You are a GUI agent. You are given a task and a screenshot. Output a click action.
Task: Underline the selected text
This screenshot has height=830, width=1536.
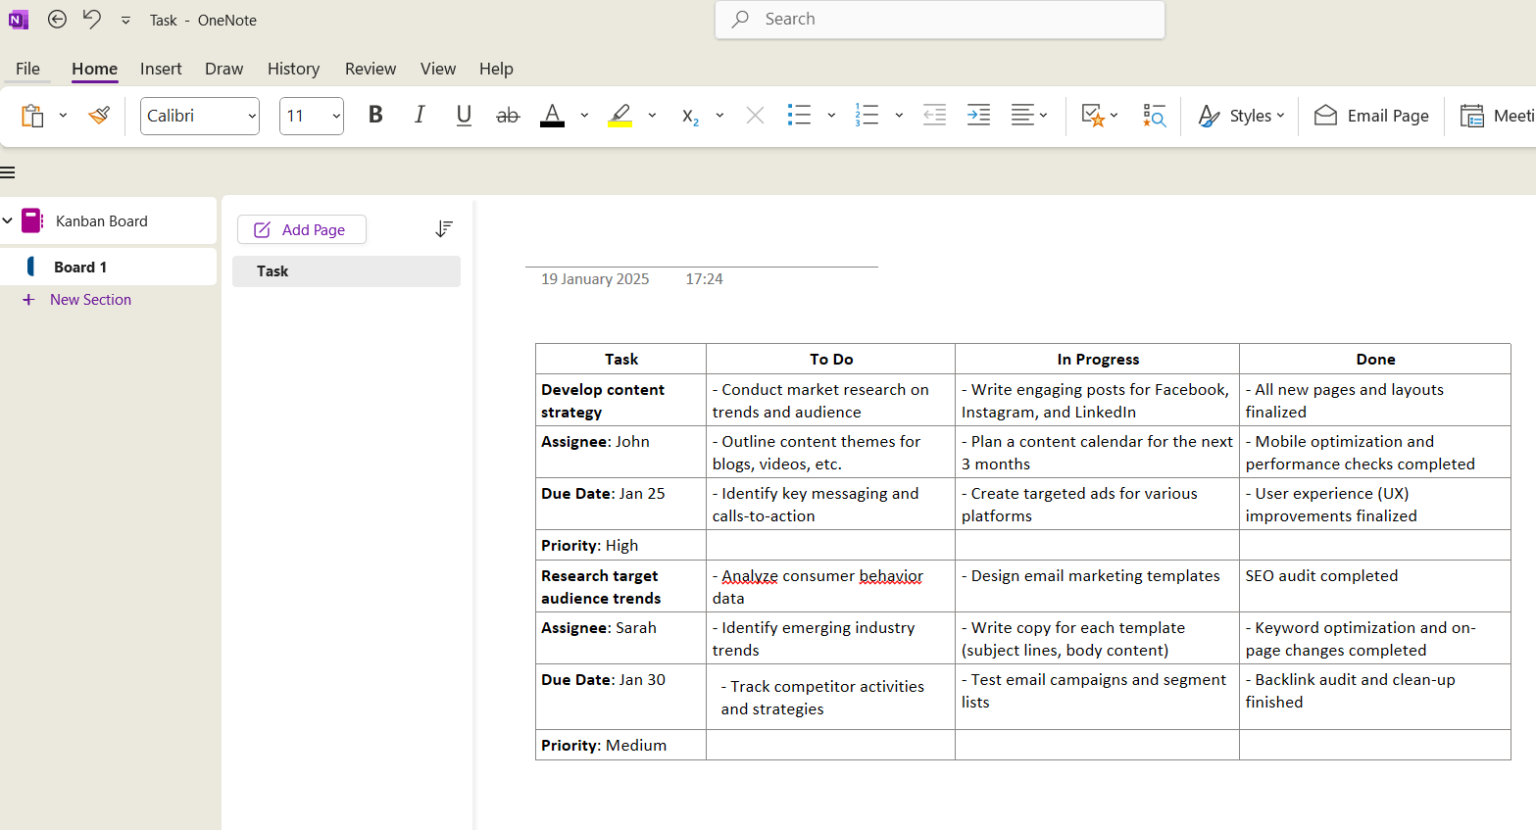(463, 115)
